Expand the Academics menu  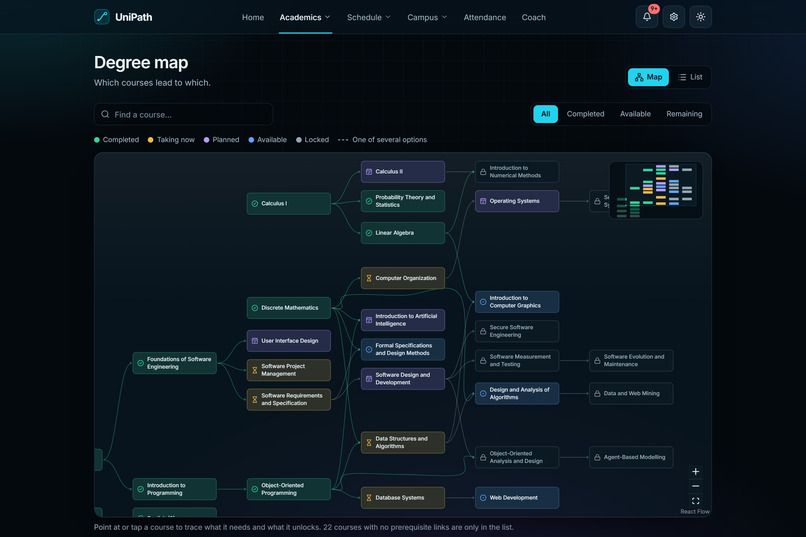[305, 17]
